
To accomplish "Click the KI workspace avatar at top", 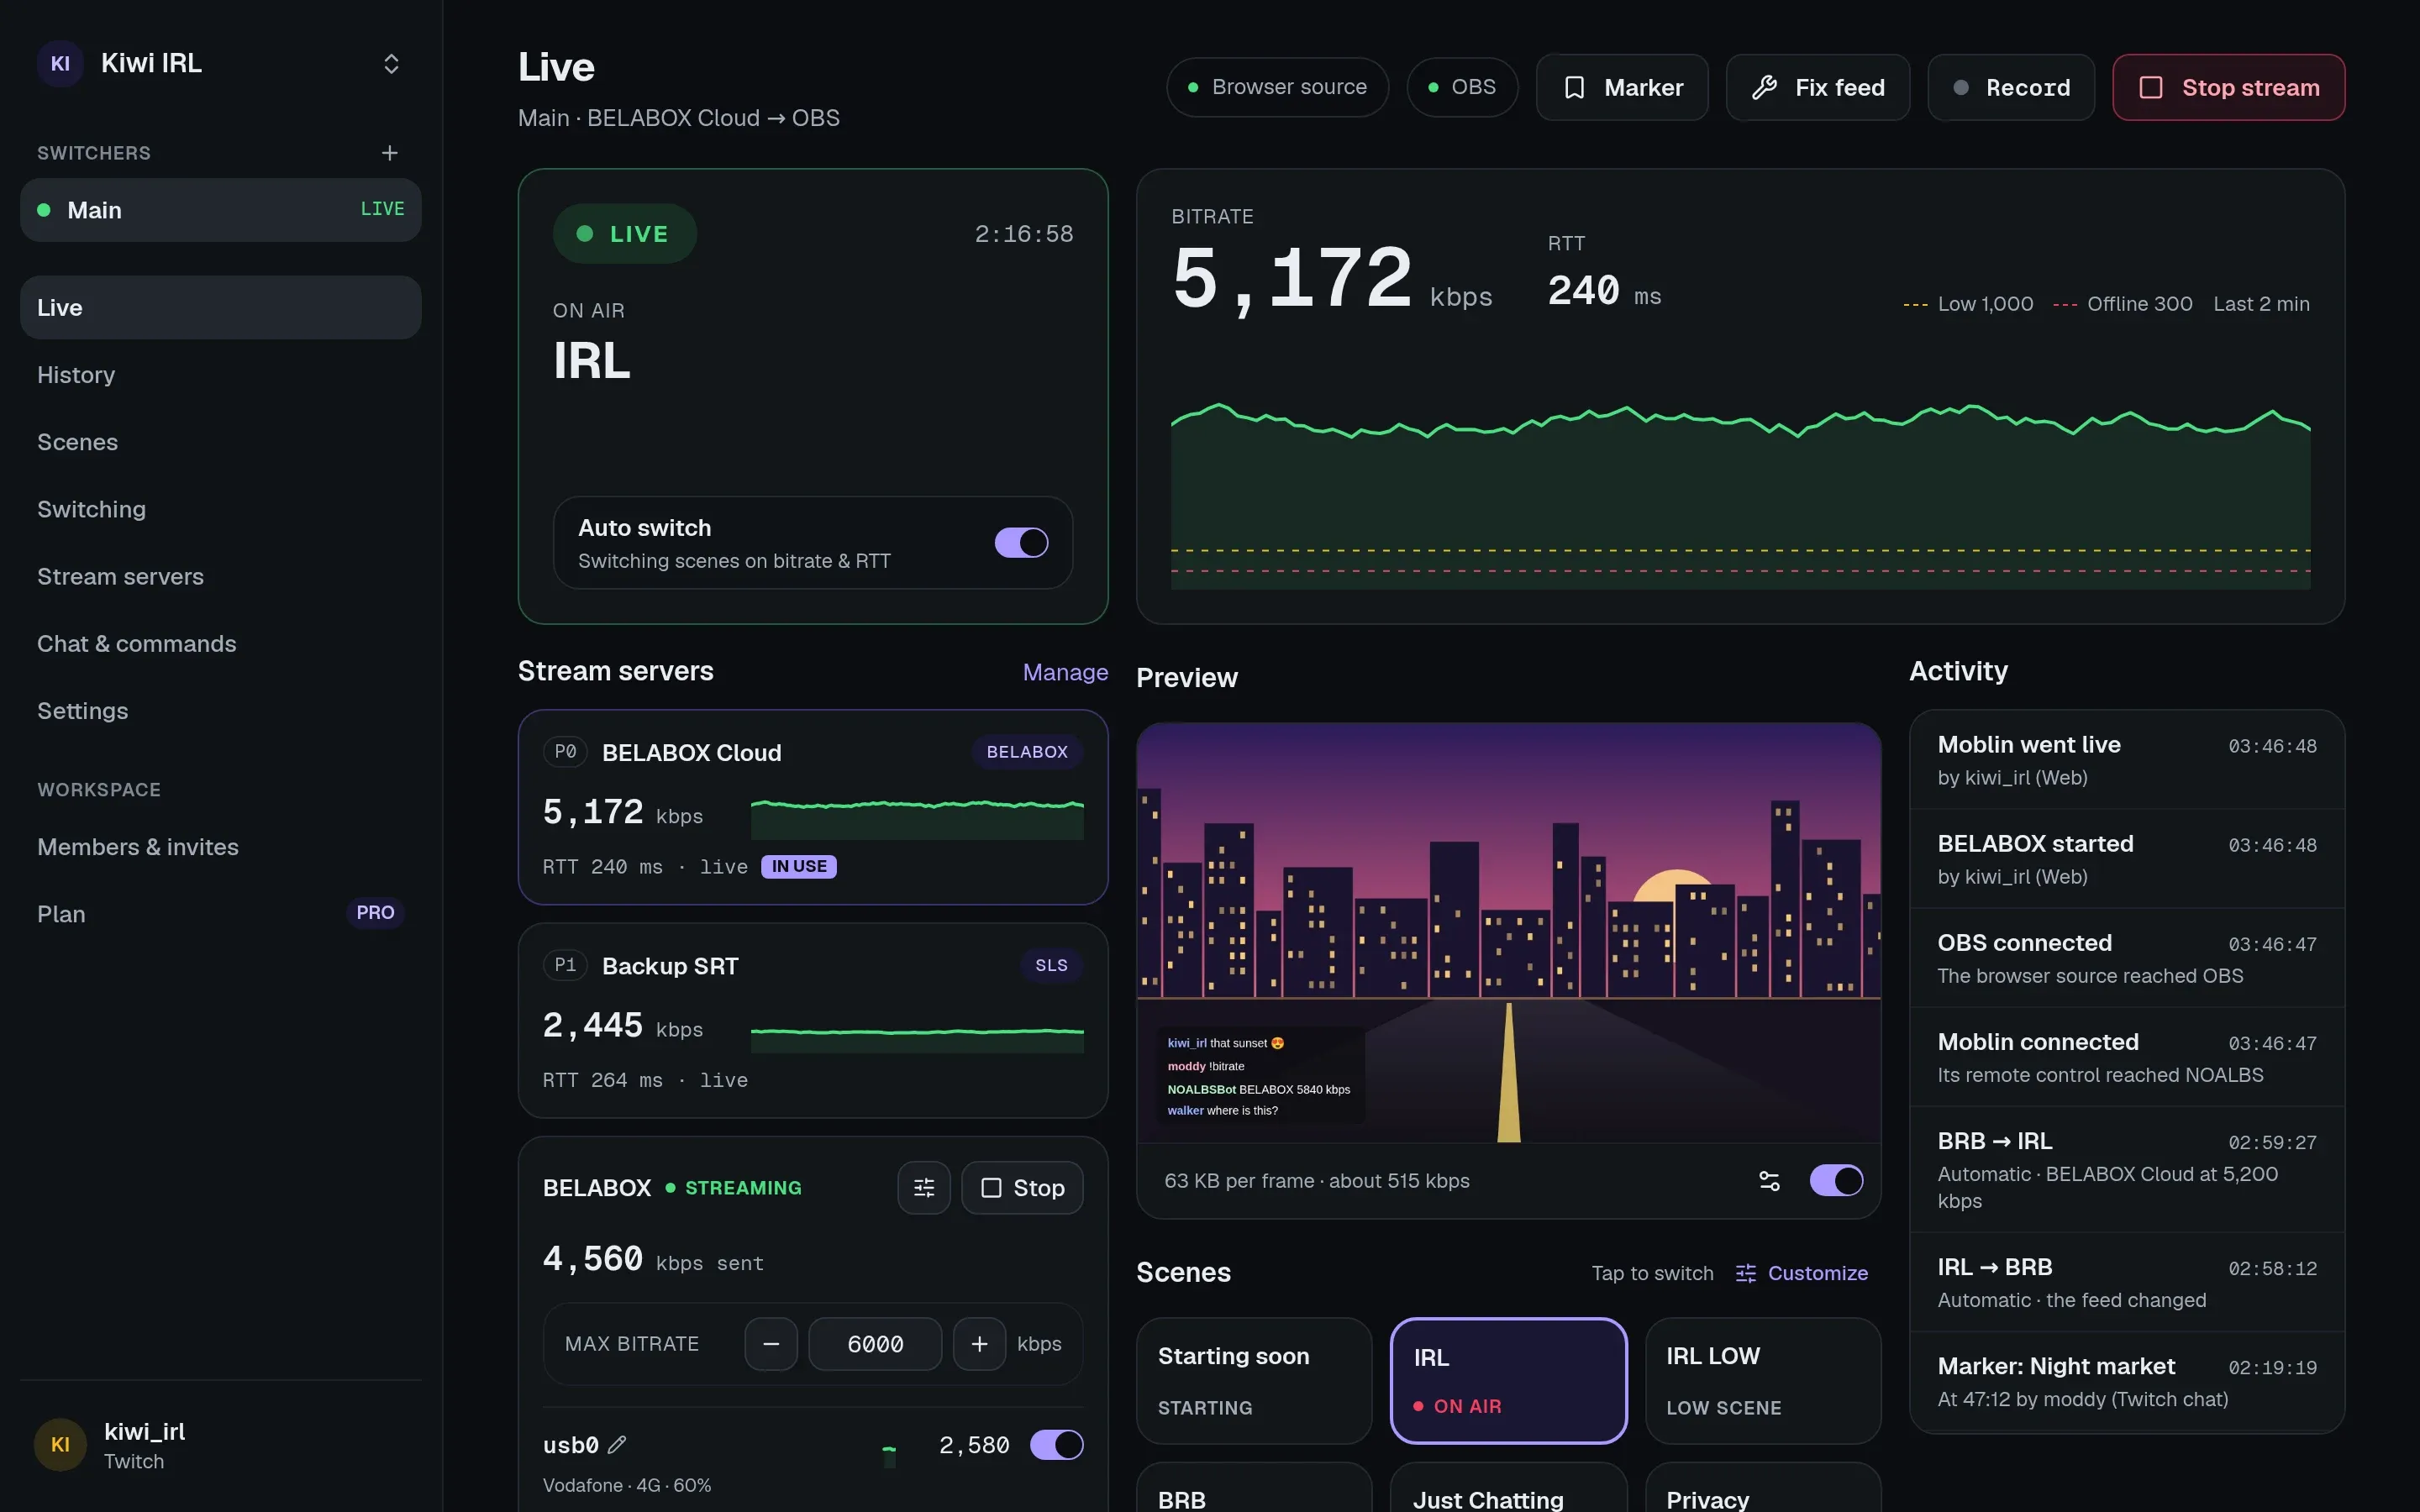I will [x=60, y=64].
